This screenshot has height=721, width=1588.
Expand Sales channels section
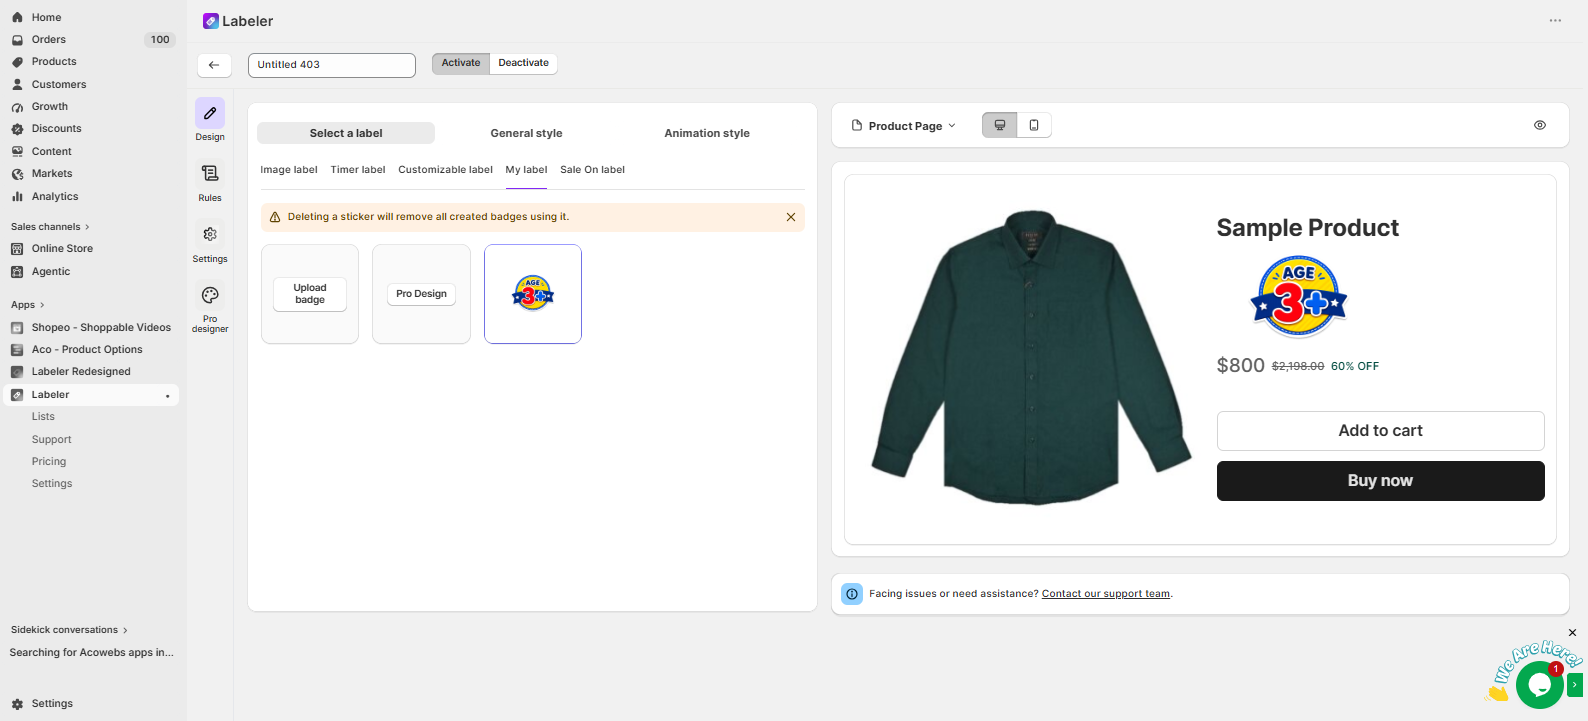click(50, 227)
